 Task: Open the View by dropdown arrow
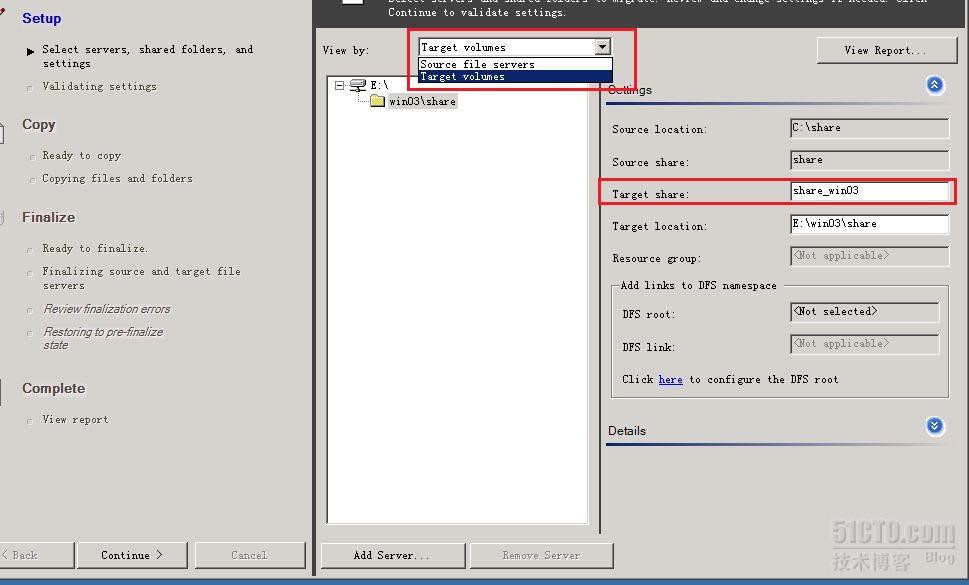602,47
